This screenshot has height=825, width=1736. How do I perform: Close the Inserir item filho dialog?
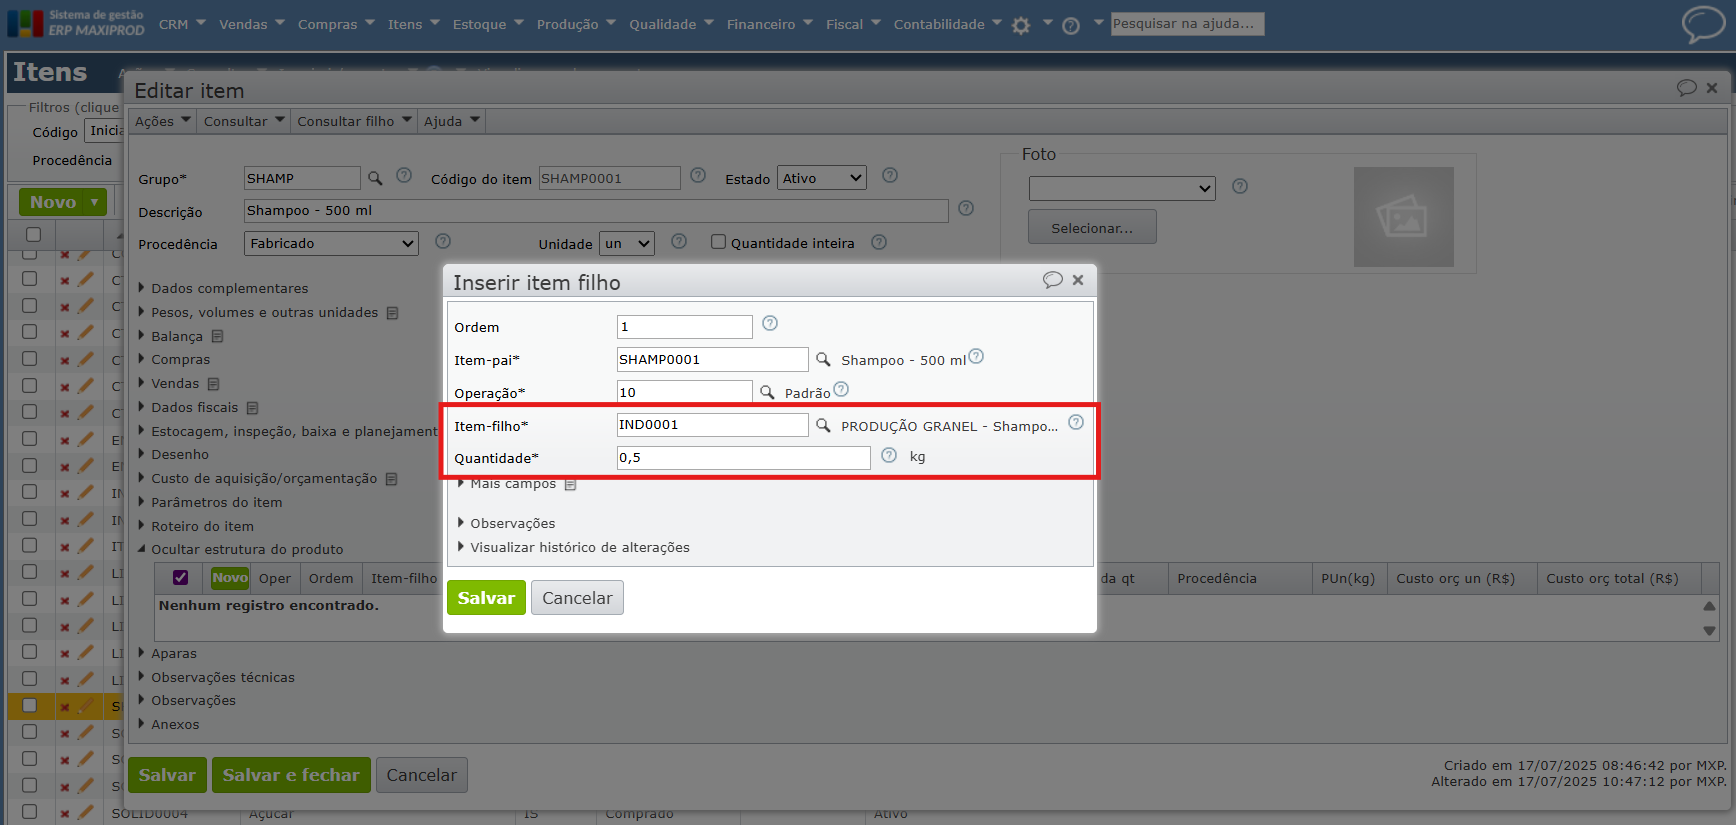click(x=1078, y=280)
